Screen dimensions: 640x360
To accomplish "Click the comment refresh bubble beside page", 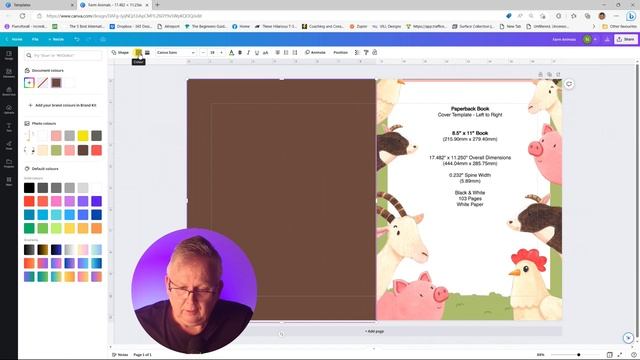I will (569, 84).
